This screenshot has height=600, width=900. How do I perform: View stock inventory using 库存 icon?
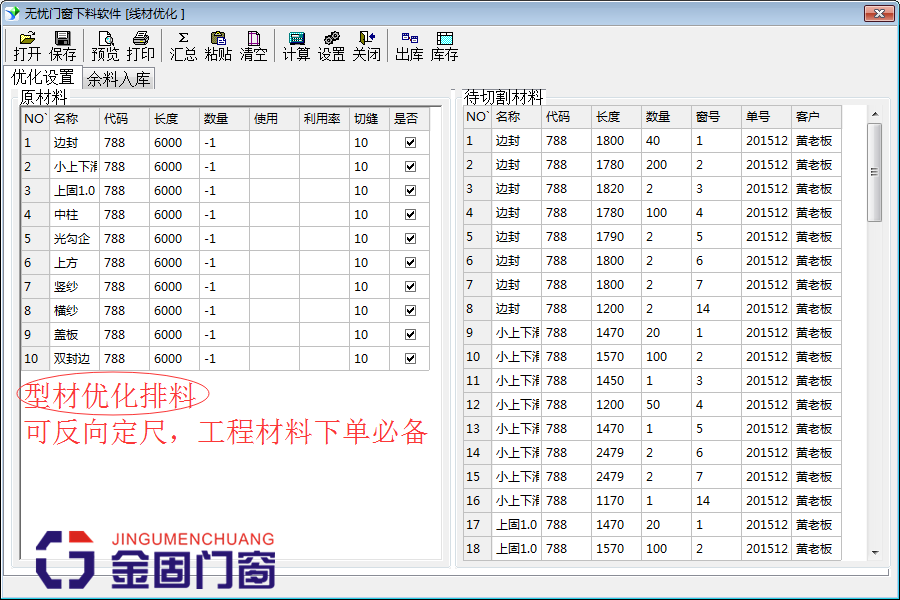[447, 43]
